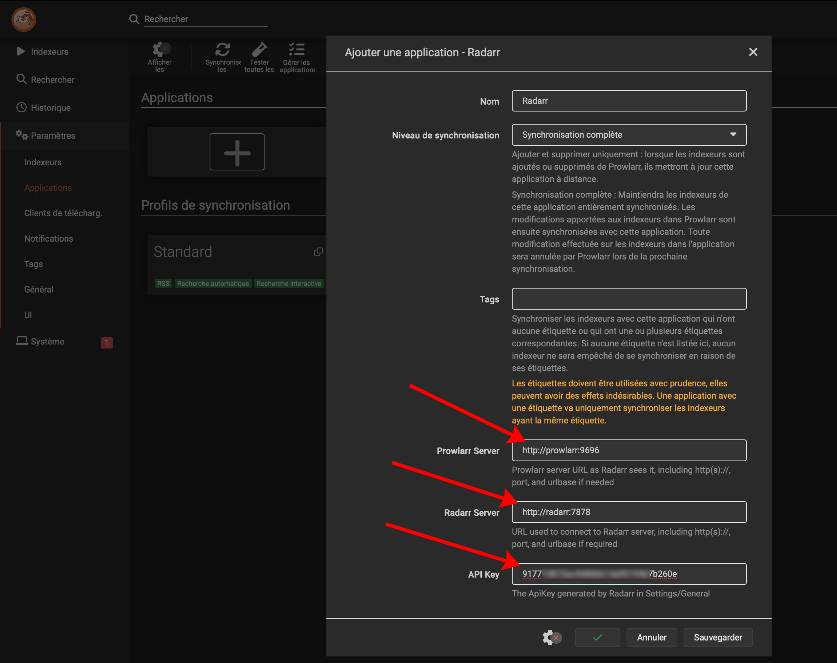
Task: Open the Système sidebar menu
Action: click(x=47, y=341)
